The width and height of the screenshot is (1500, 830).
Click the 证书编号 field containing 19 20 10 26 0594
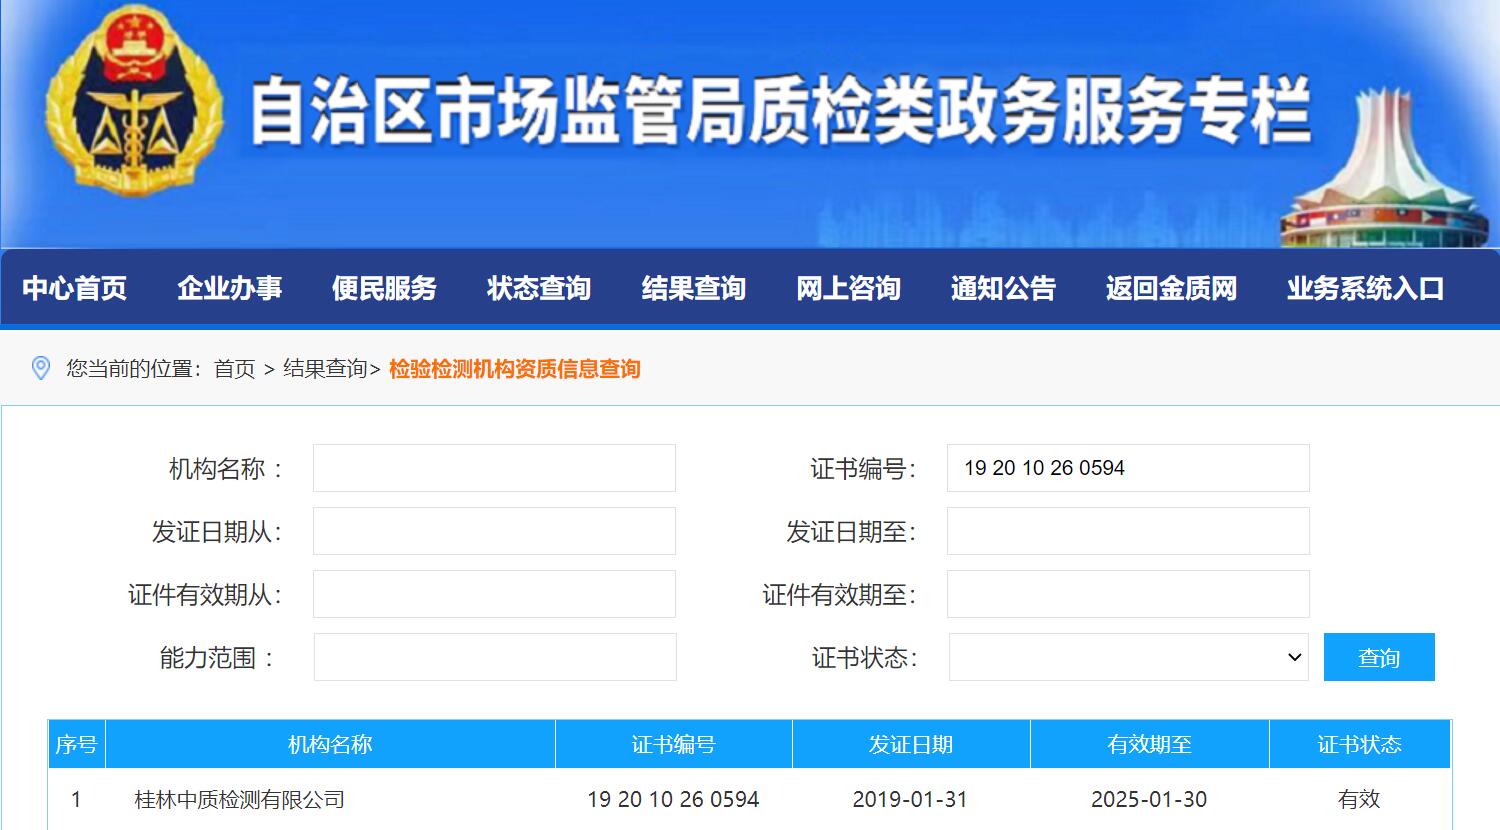coord(1128,468)
